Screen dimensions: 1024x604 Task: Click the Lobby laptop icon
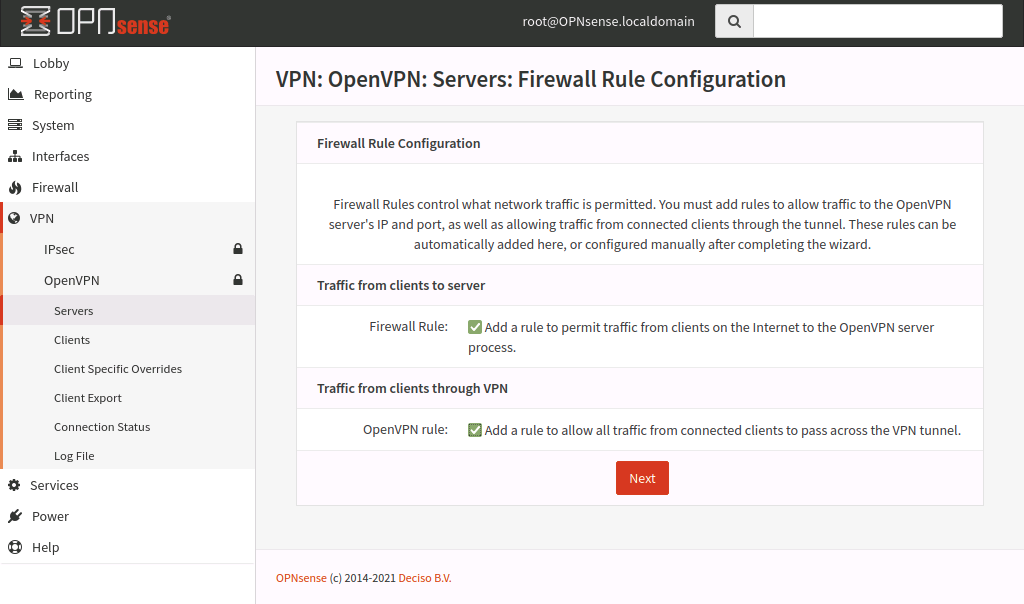(x=15, y=63)
